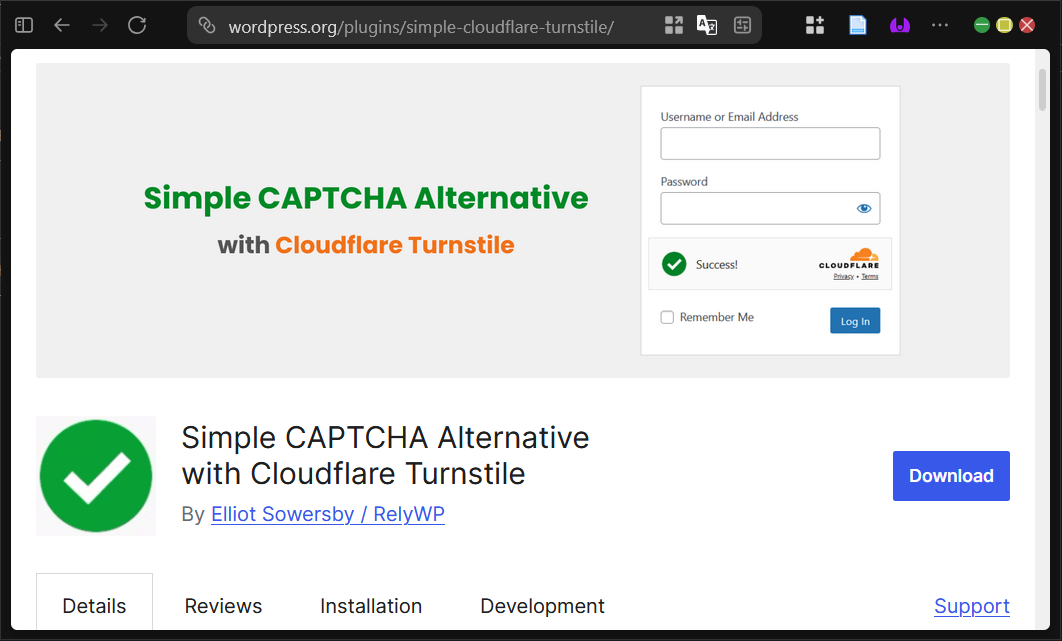This screenshot has width=1062, height=641.
Task: Click the blue document icon in toolbar
Action: point(857,25)
